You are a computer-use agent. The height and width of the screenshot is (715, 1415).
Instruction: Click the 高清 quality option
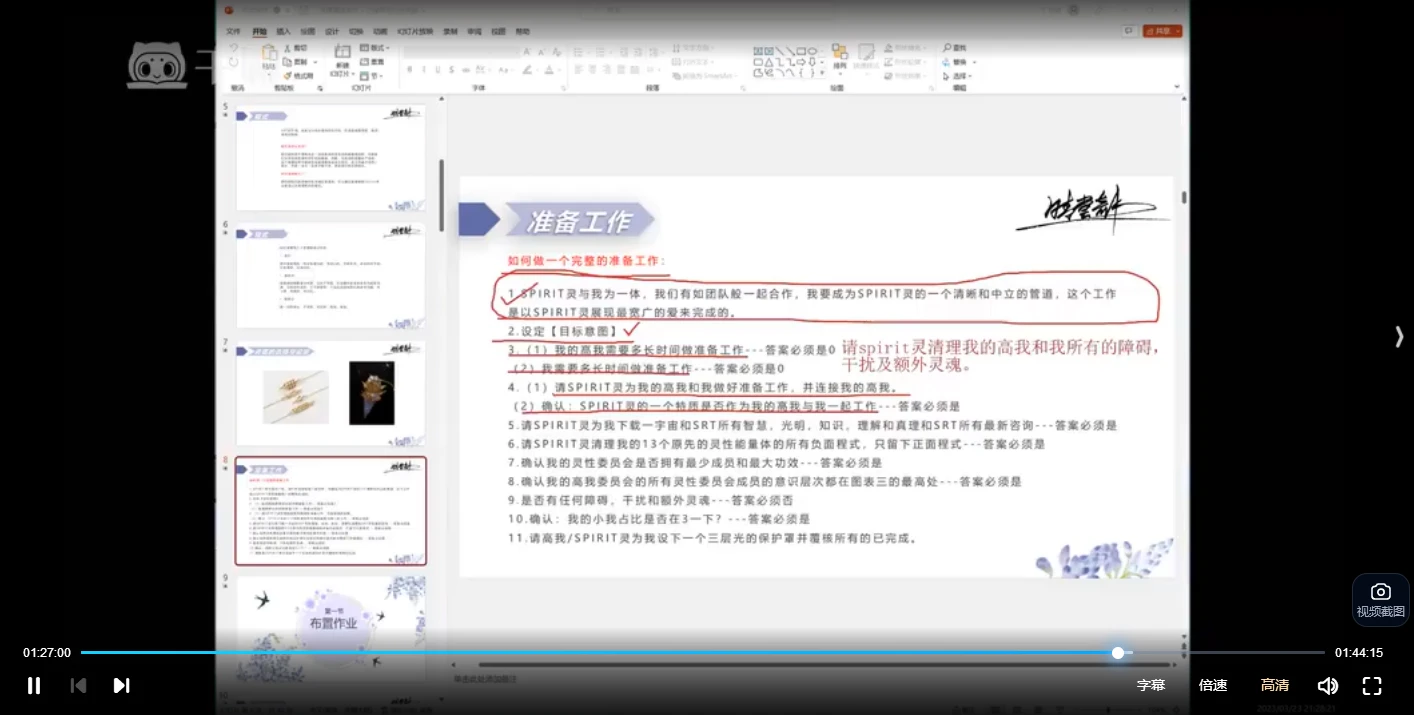point(1275,685)
